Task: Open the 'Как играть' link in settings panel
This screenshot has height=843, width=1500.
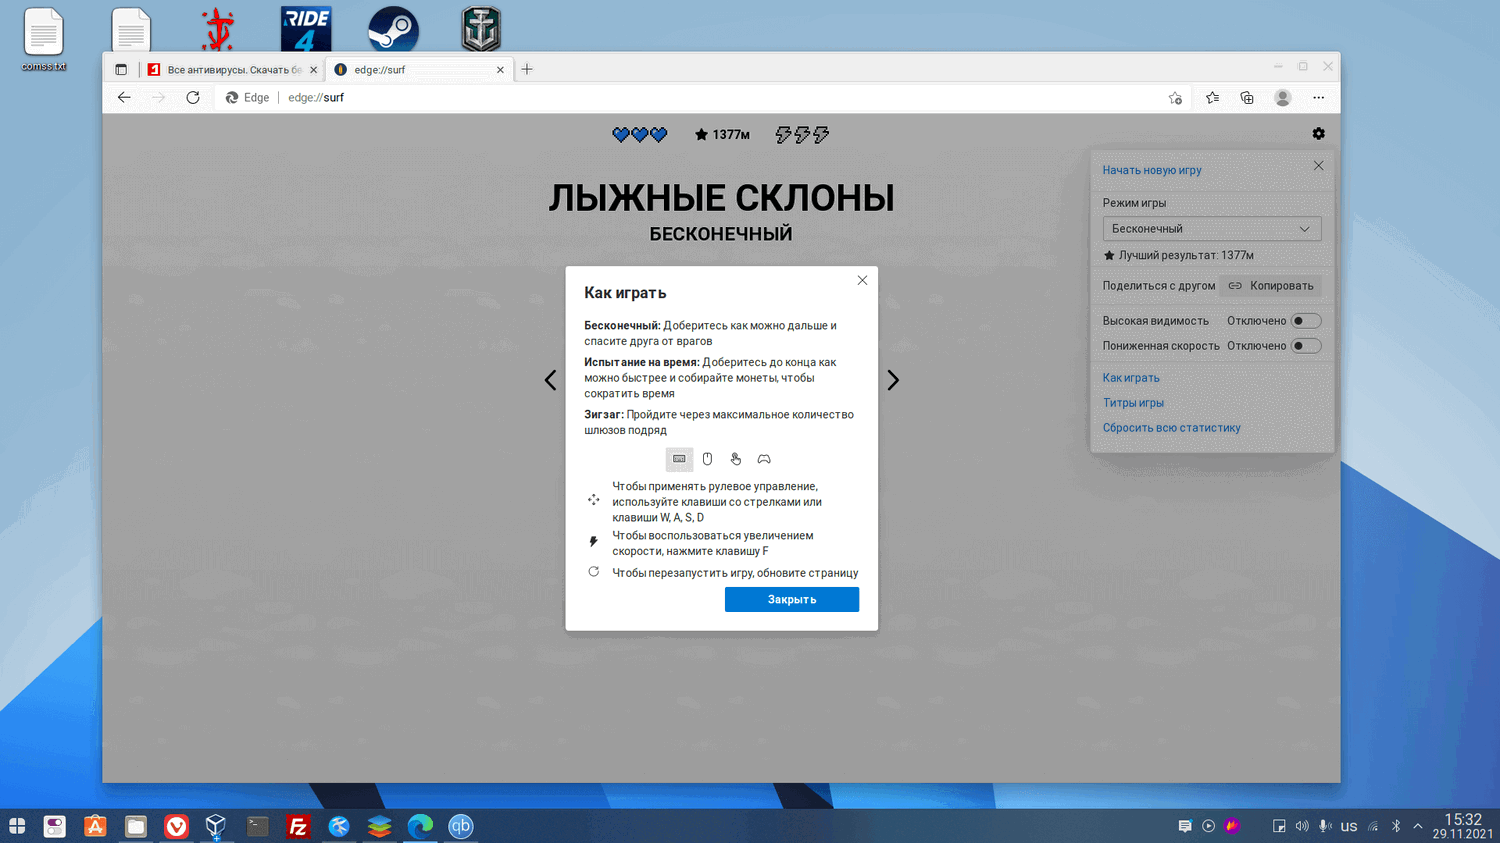Action: point(1131,378)
